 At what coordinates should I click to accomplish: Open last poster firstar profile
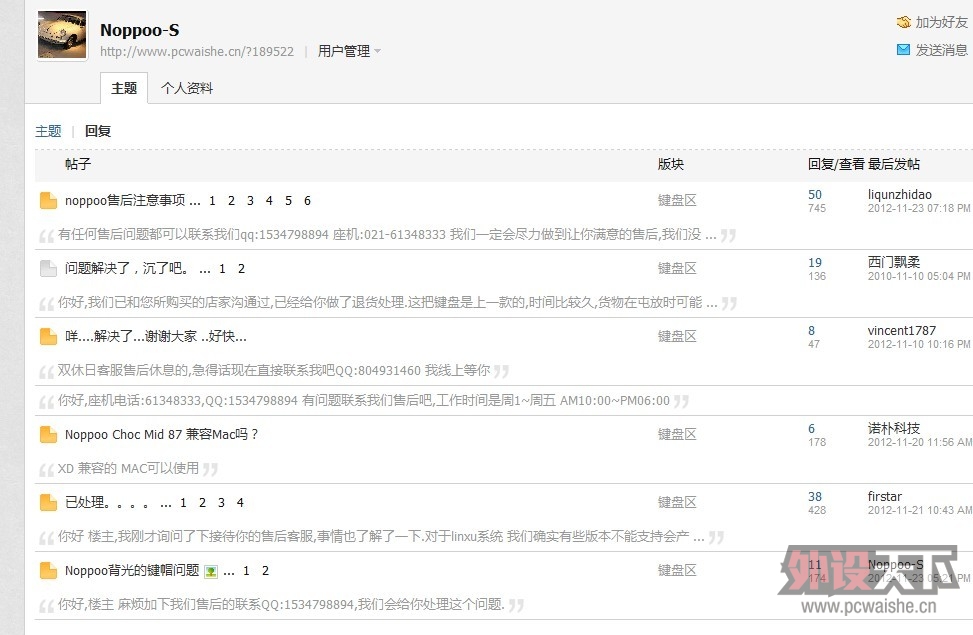pos(885,497)
